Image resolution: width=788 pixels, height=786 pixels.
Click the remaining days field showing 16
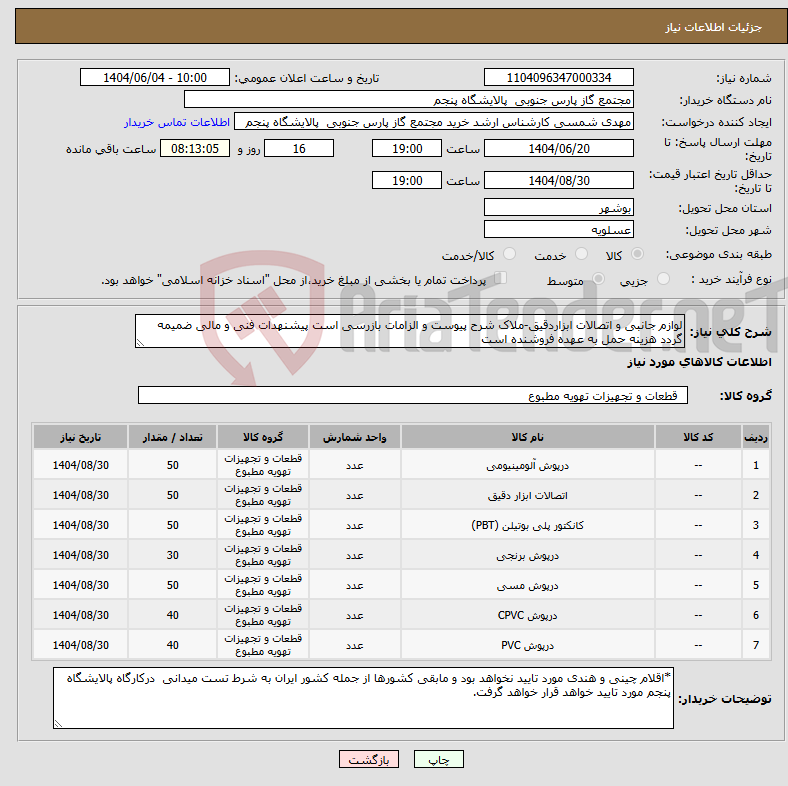(299, 149)
